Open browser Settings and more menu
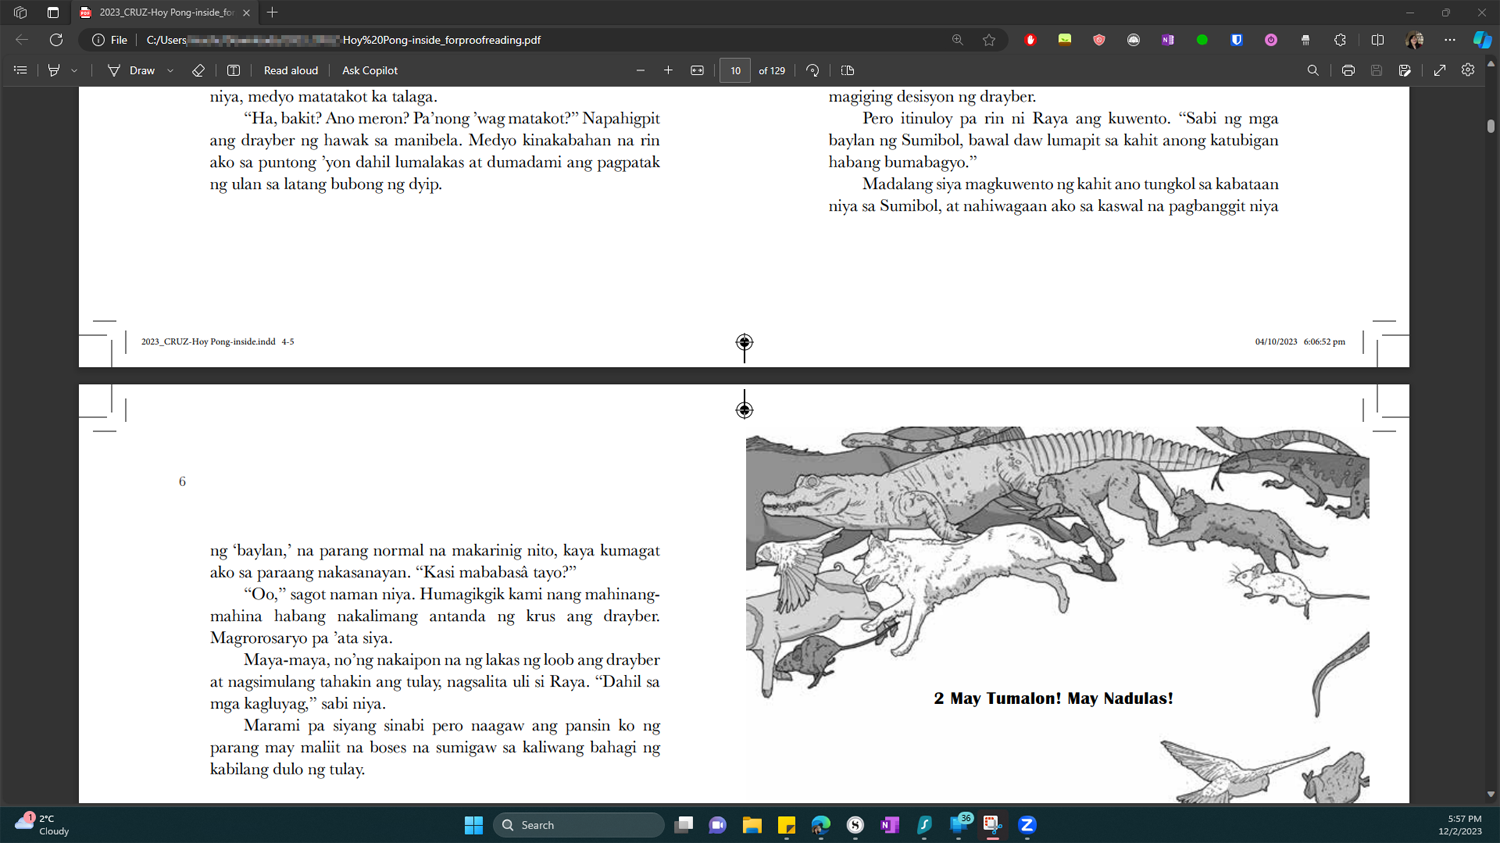1500x843 pixels. [x=1450, y=40]
